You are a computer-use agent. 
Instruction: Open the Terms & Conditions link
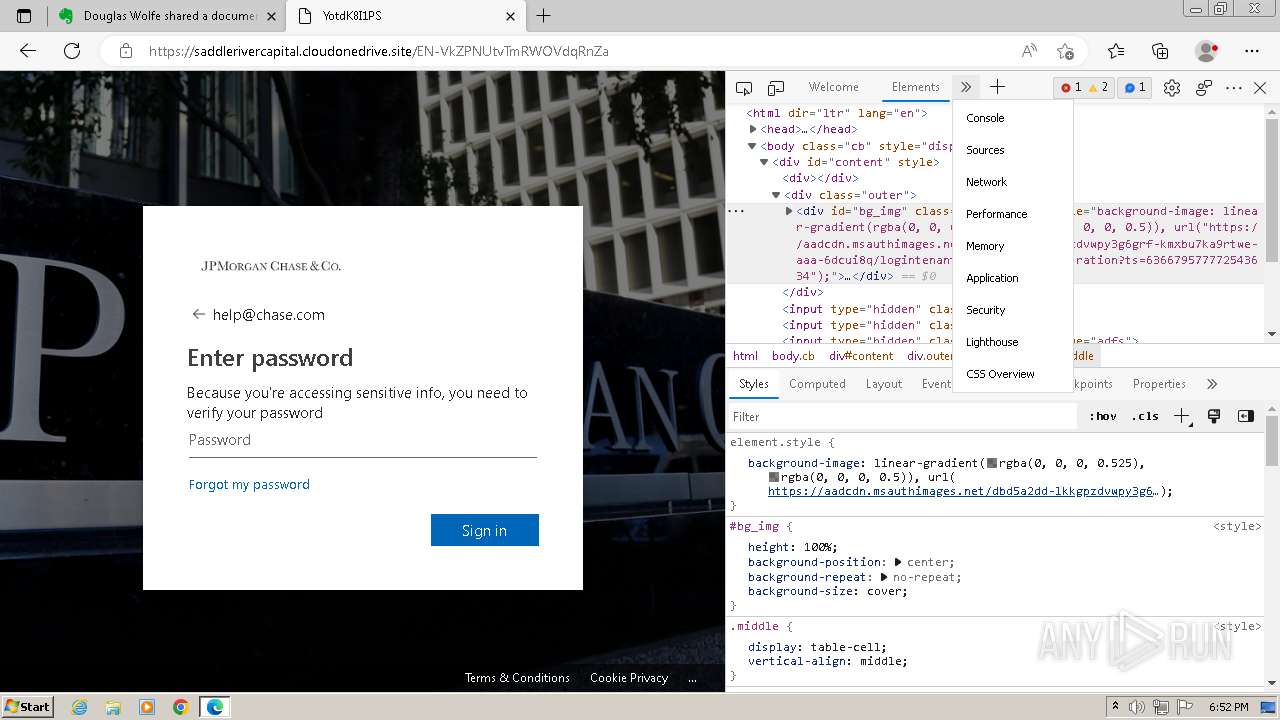coord(517,678)
